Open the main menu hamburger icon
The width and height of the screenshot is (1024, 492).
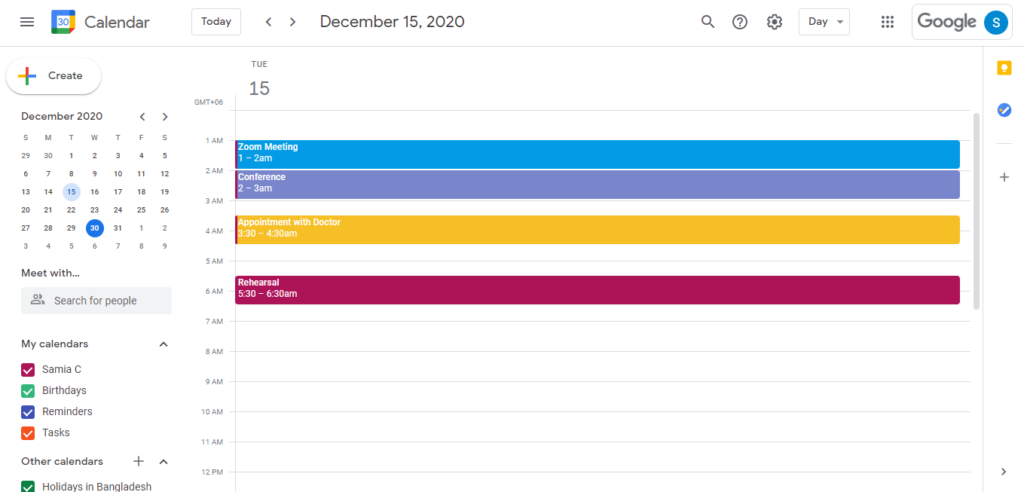pyautogui.click(x=27, y=22)
